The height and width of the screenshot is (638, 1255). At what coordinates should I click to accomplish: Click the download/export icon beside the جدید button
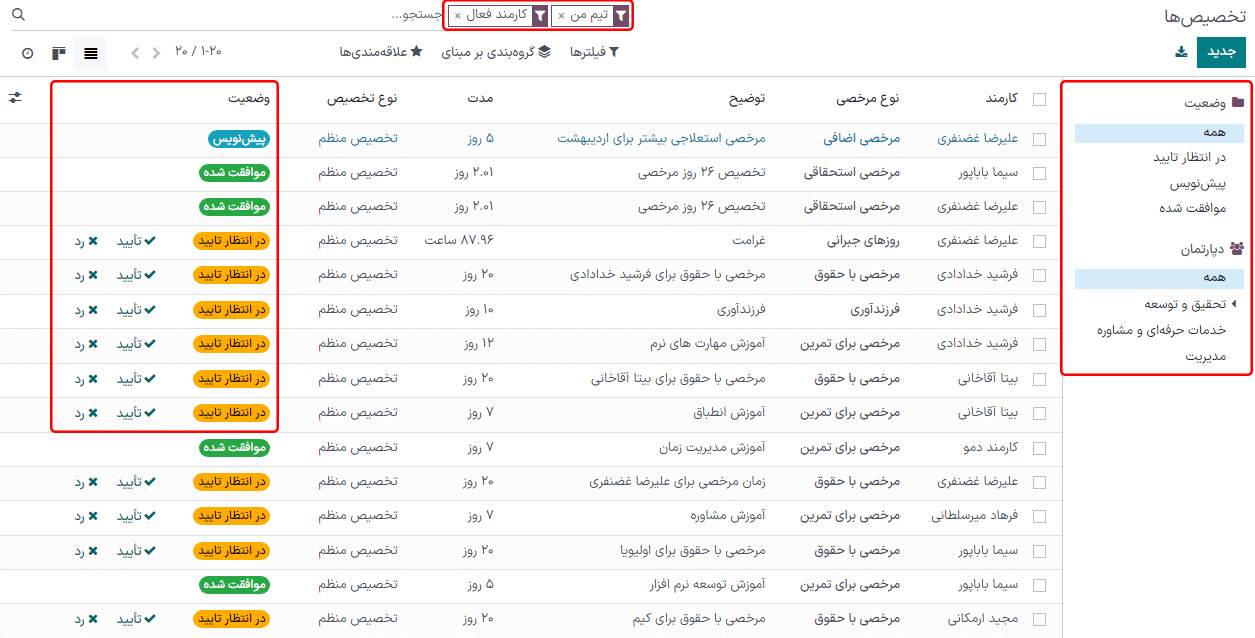point(1182,53)
